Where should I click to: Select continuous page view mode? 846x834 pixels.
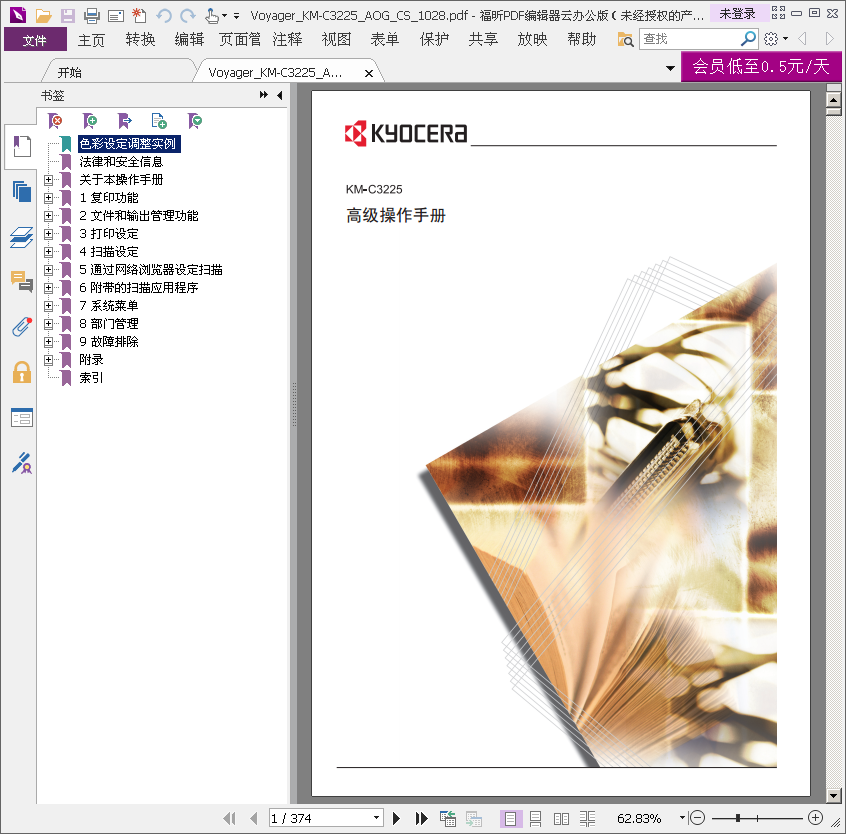(535, 818)
